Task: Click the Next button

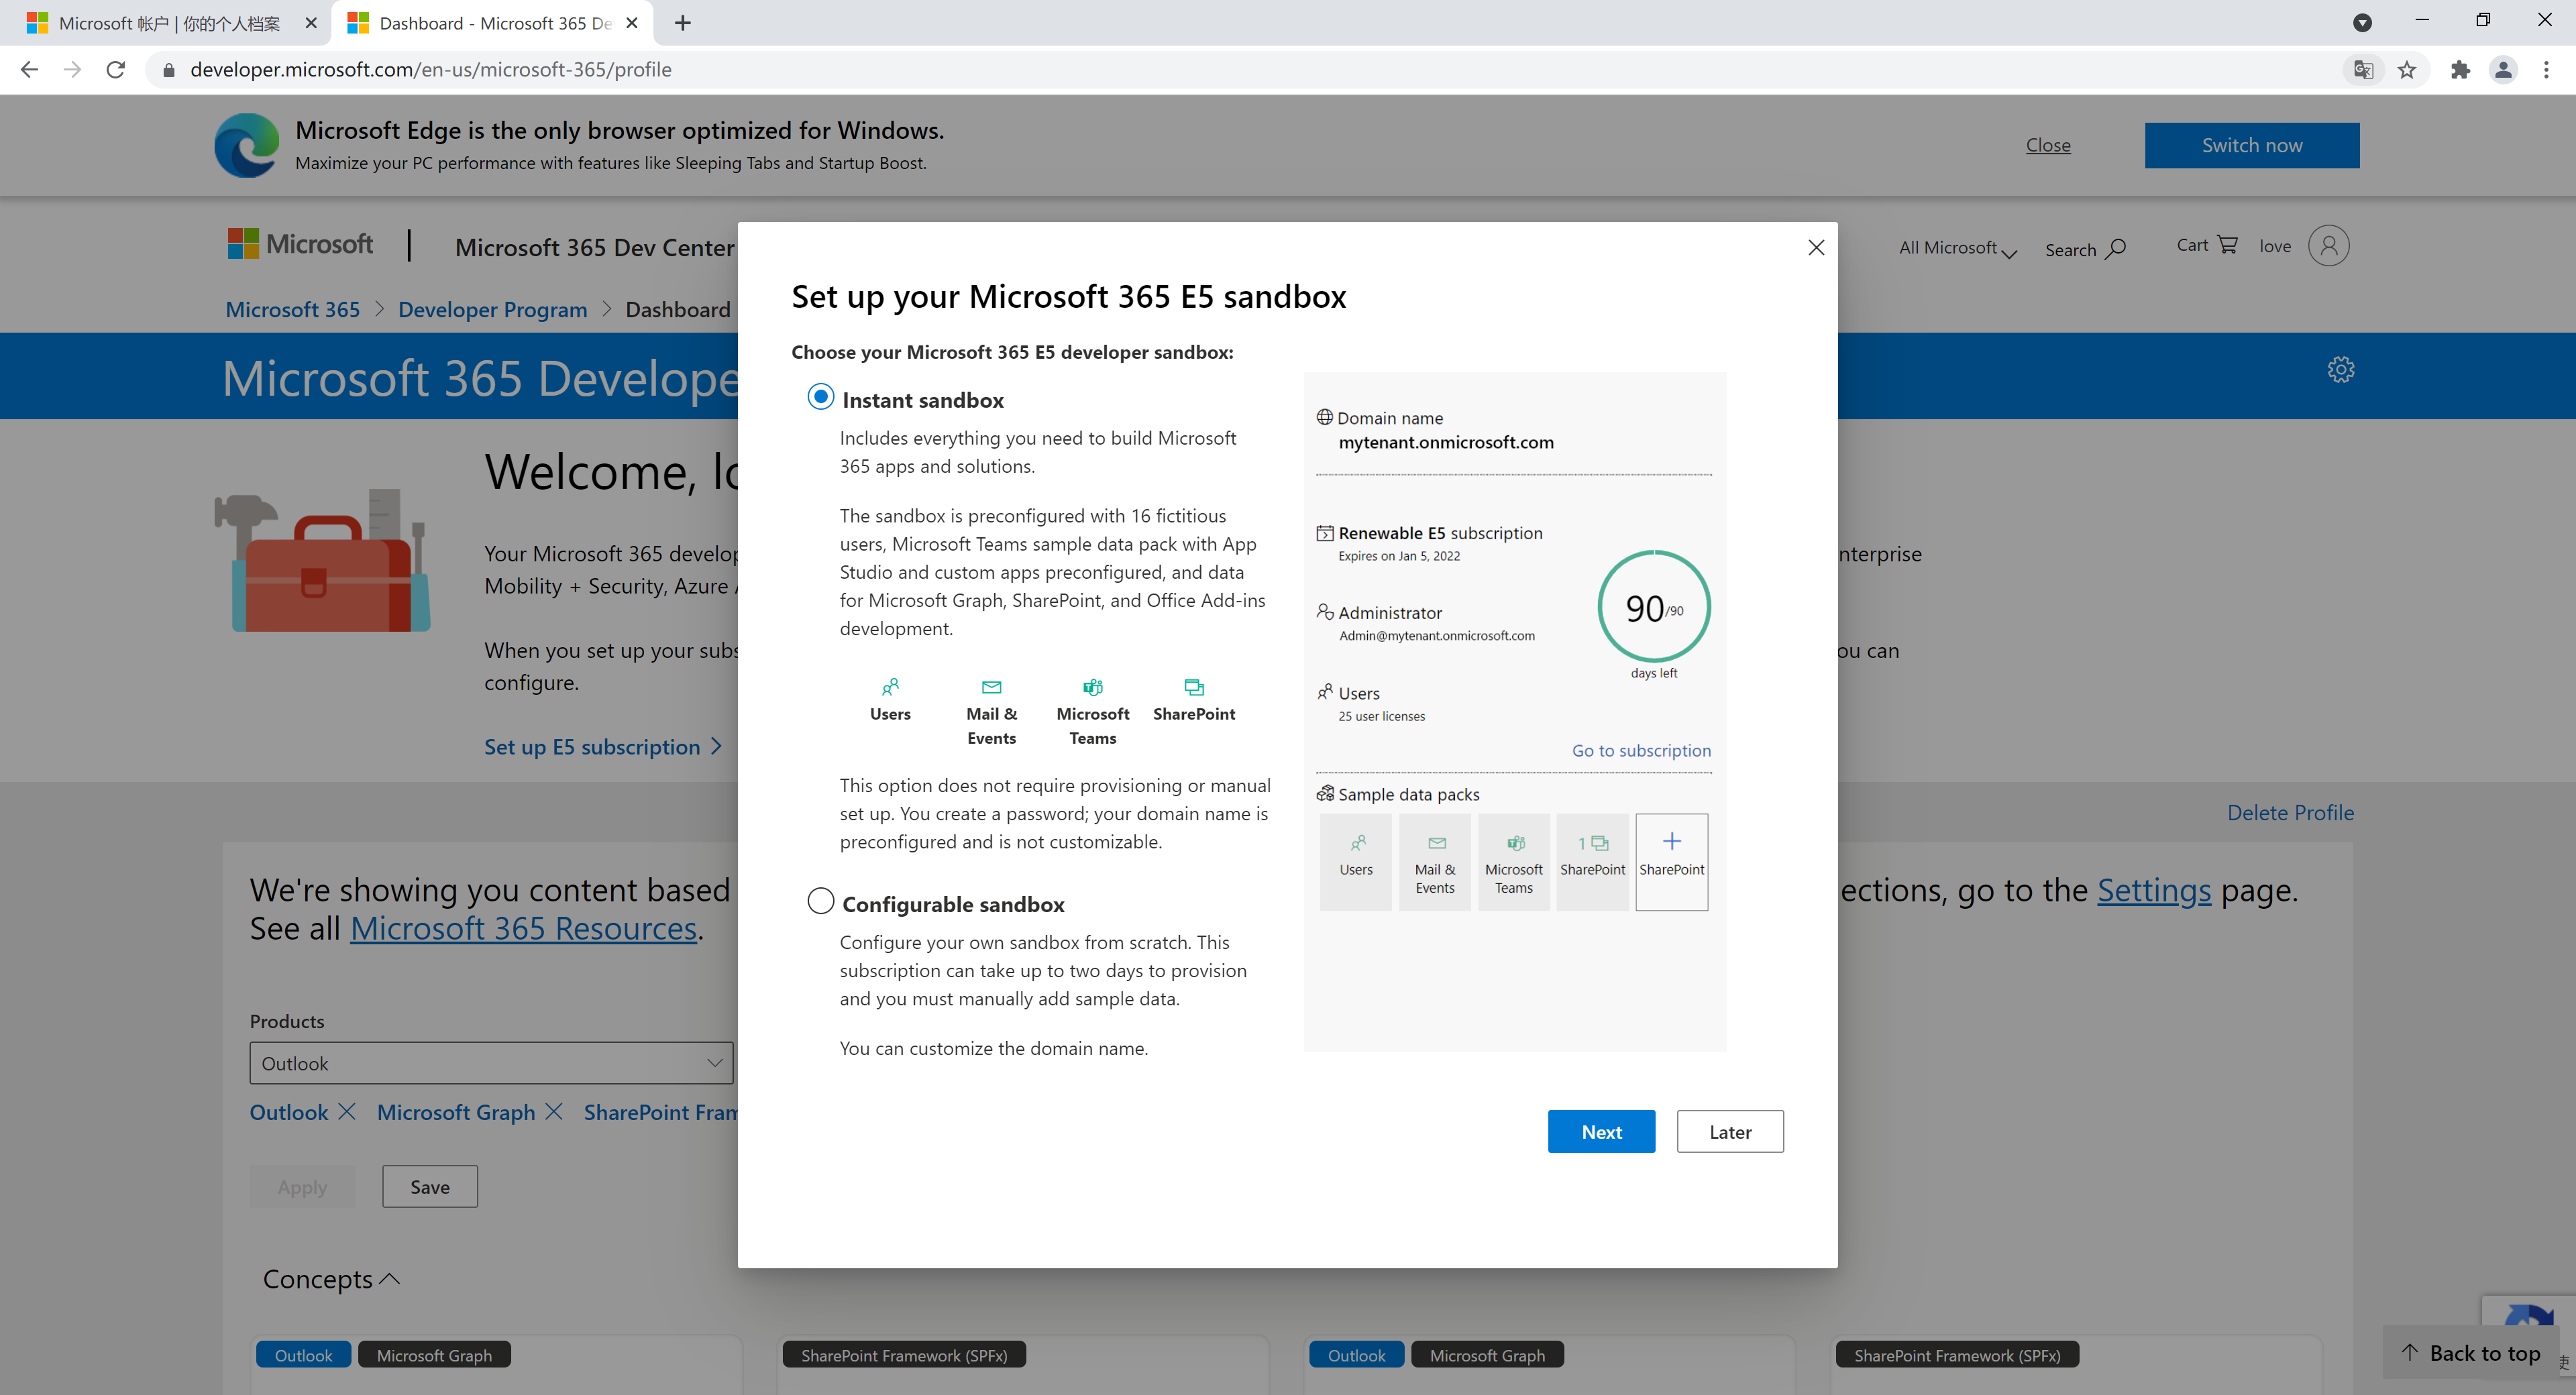Action: point(1600,1131)
